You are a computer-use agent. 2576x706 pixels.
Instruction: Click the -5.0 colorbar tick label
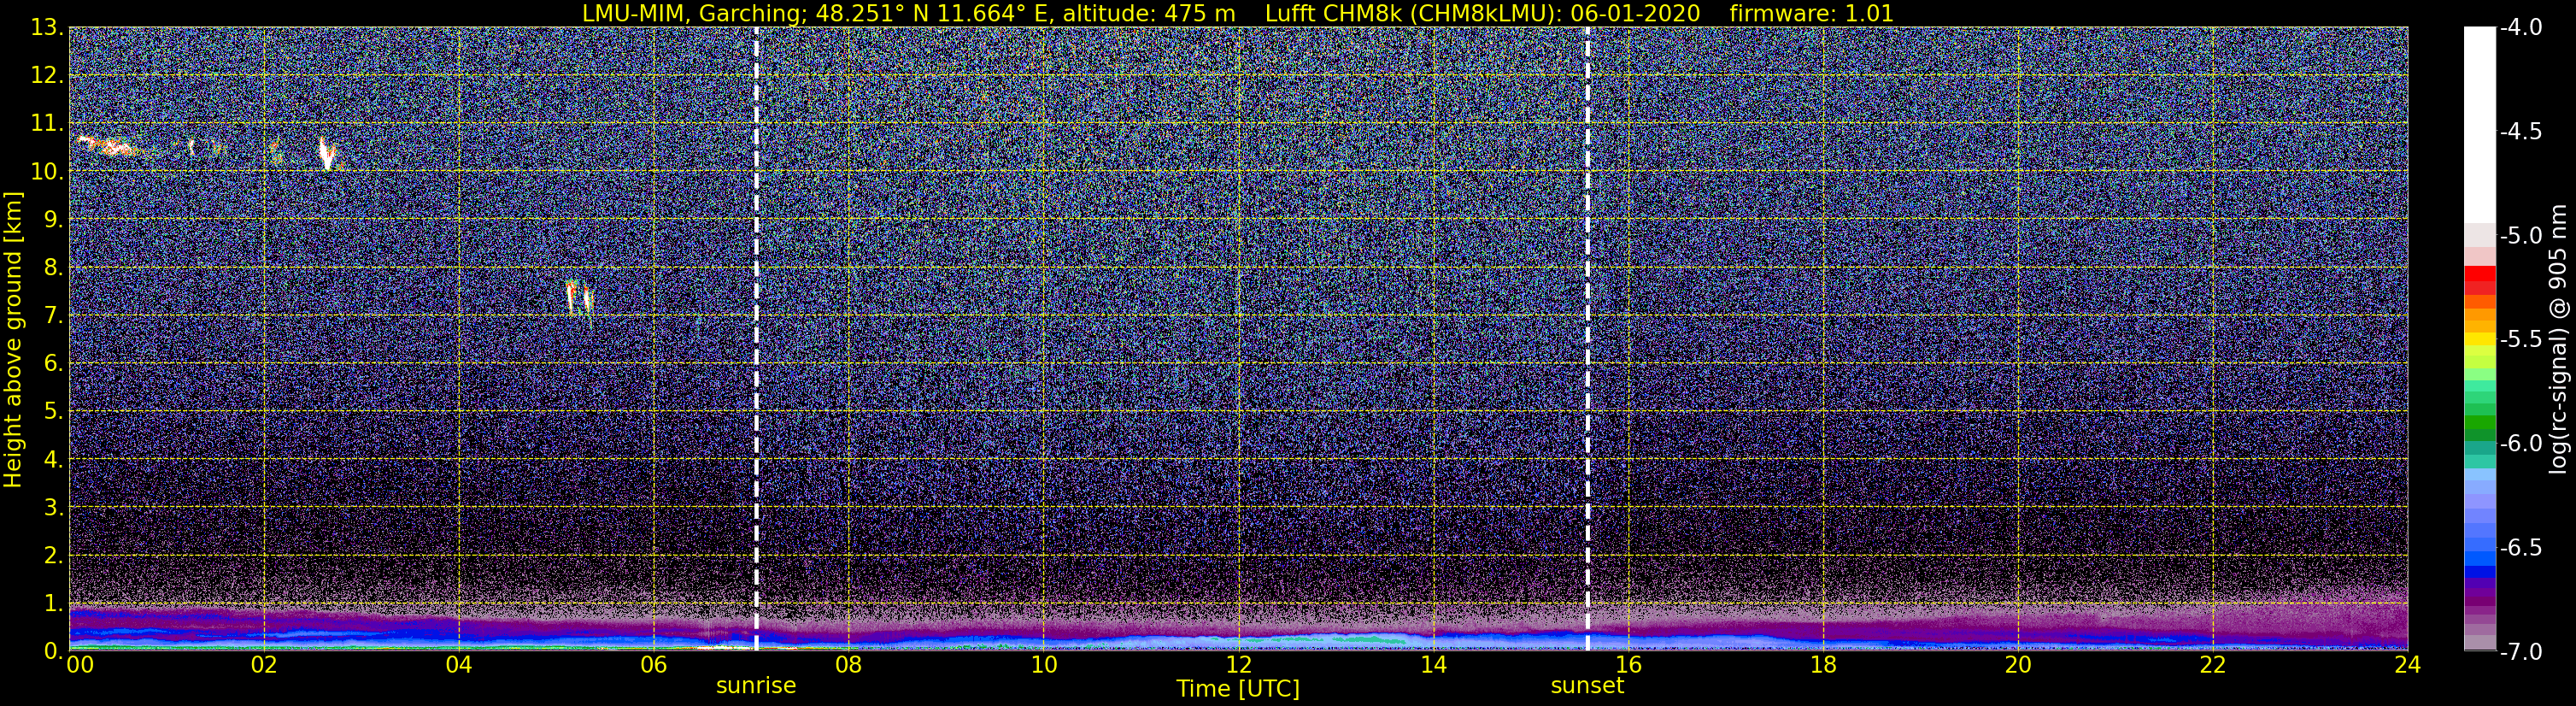pyautogui.click(x=2520, y=235)
